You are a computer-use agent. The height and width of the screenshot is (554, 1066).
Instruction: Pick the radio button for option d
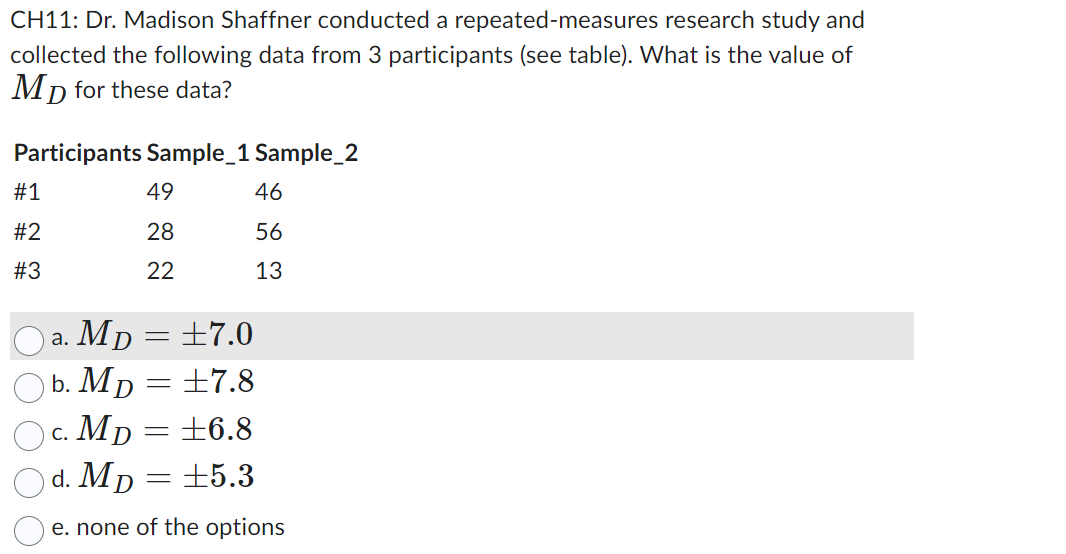click(x=29, y=483)
